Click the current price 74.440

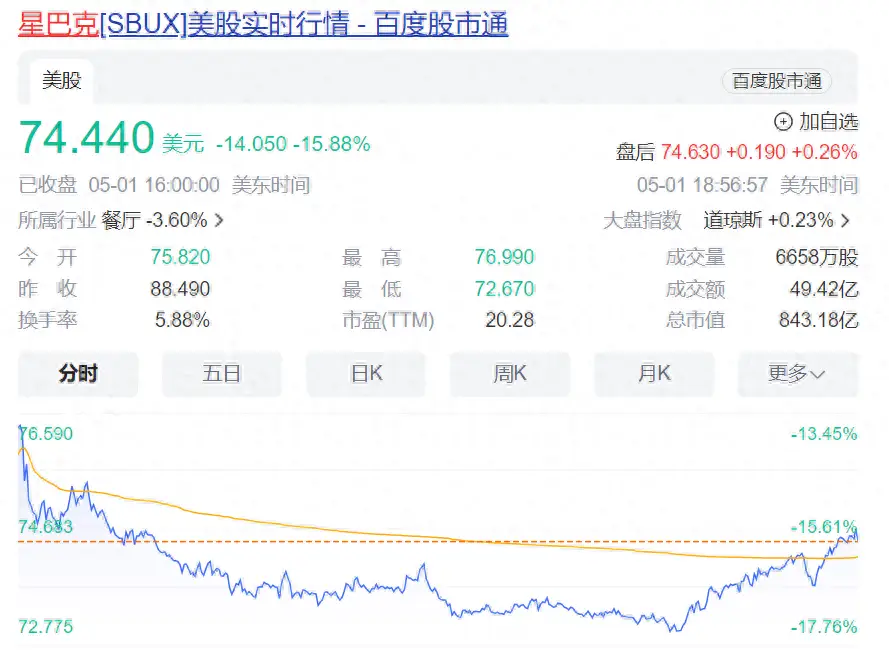tap(87, 139)
